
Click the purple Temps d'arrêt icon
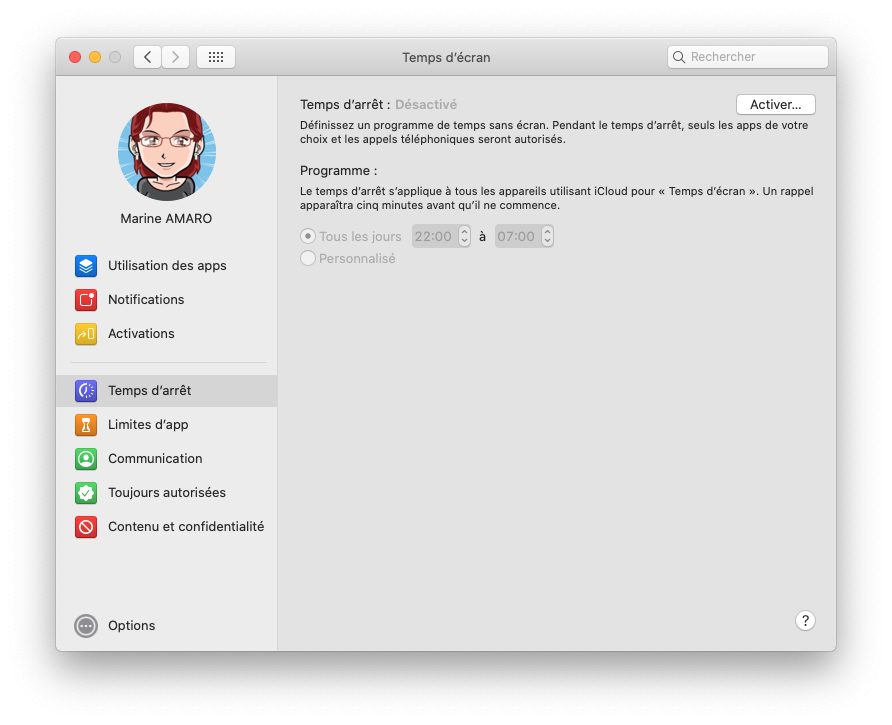click(86, 391)
